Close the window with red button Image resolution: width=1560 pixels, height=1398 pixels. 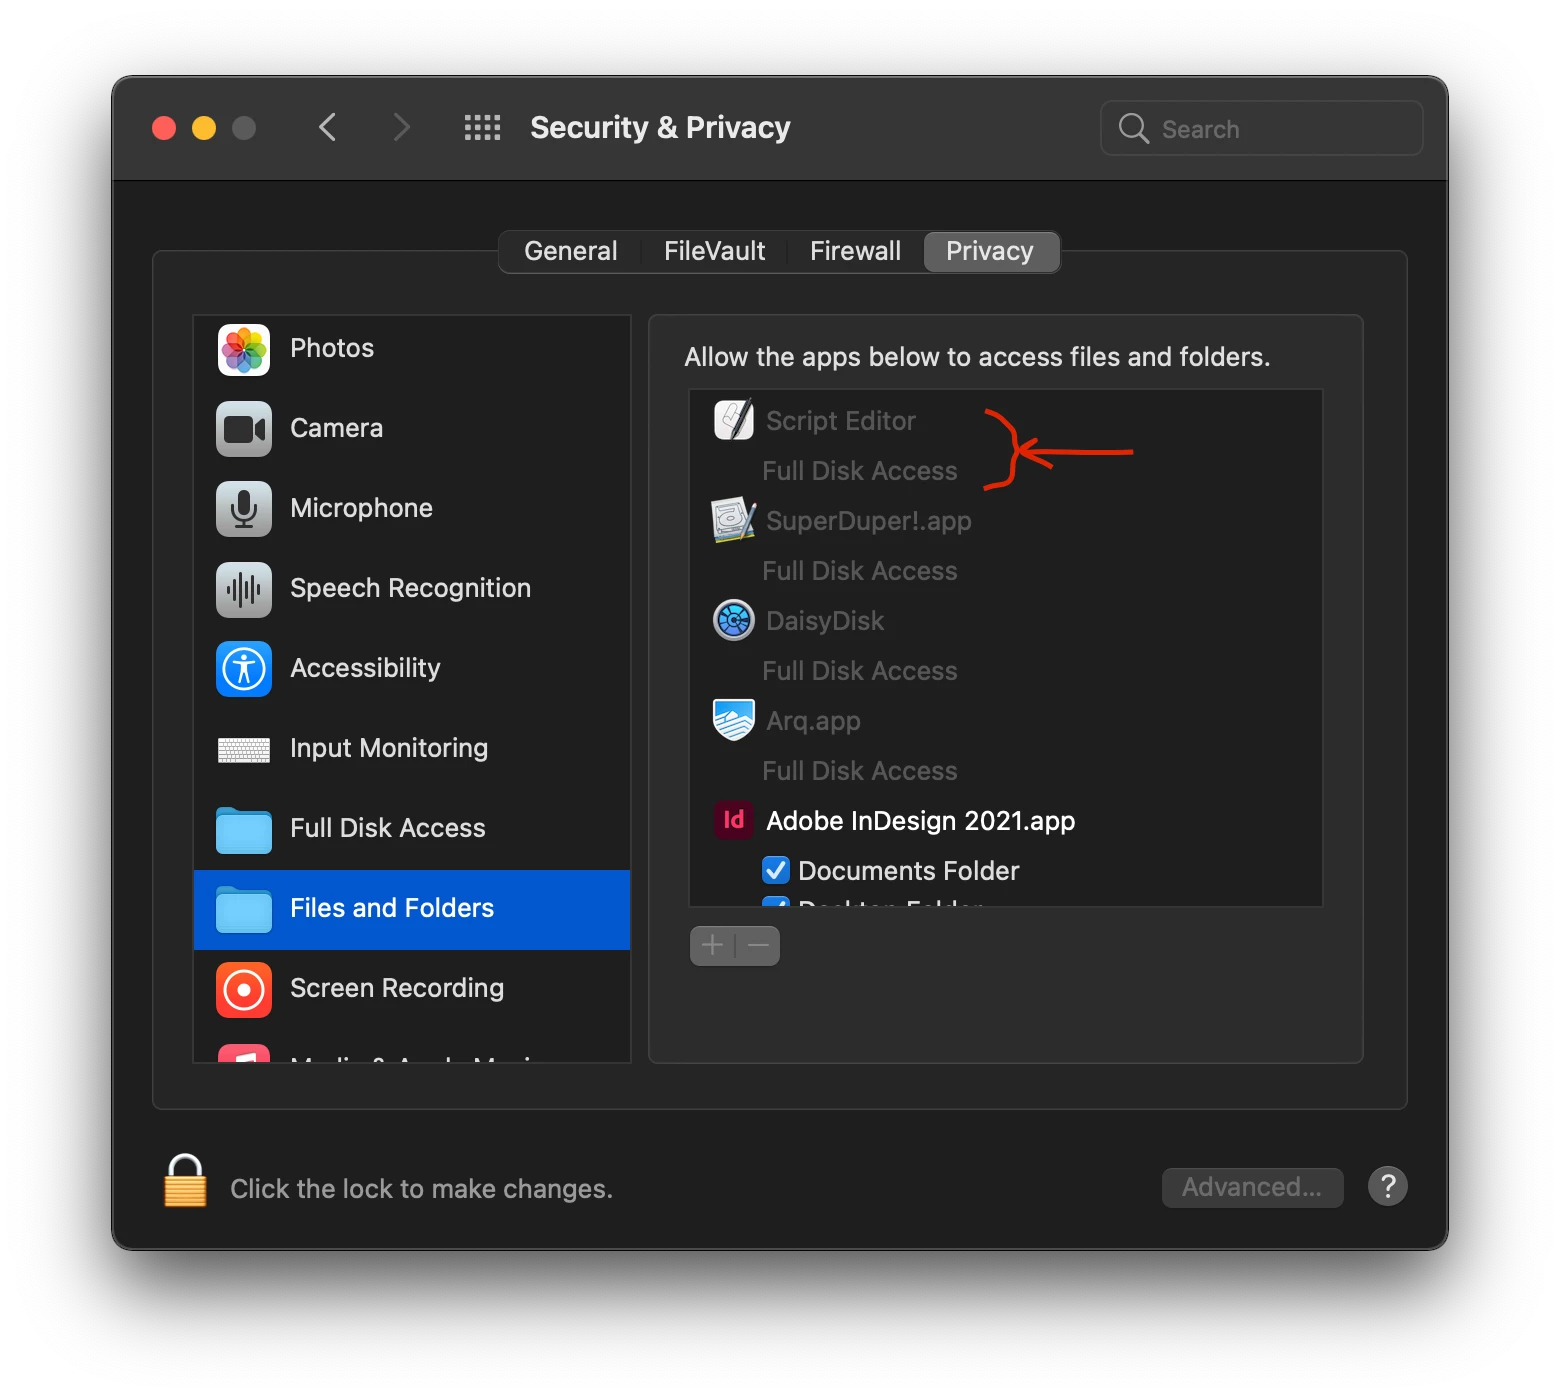(x=164, y=128)
